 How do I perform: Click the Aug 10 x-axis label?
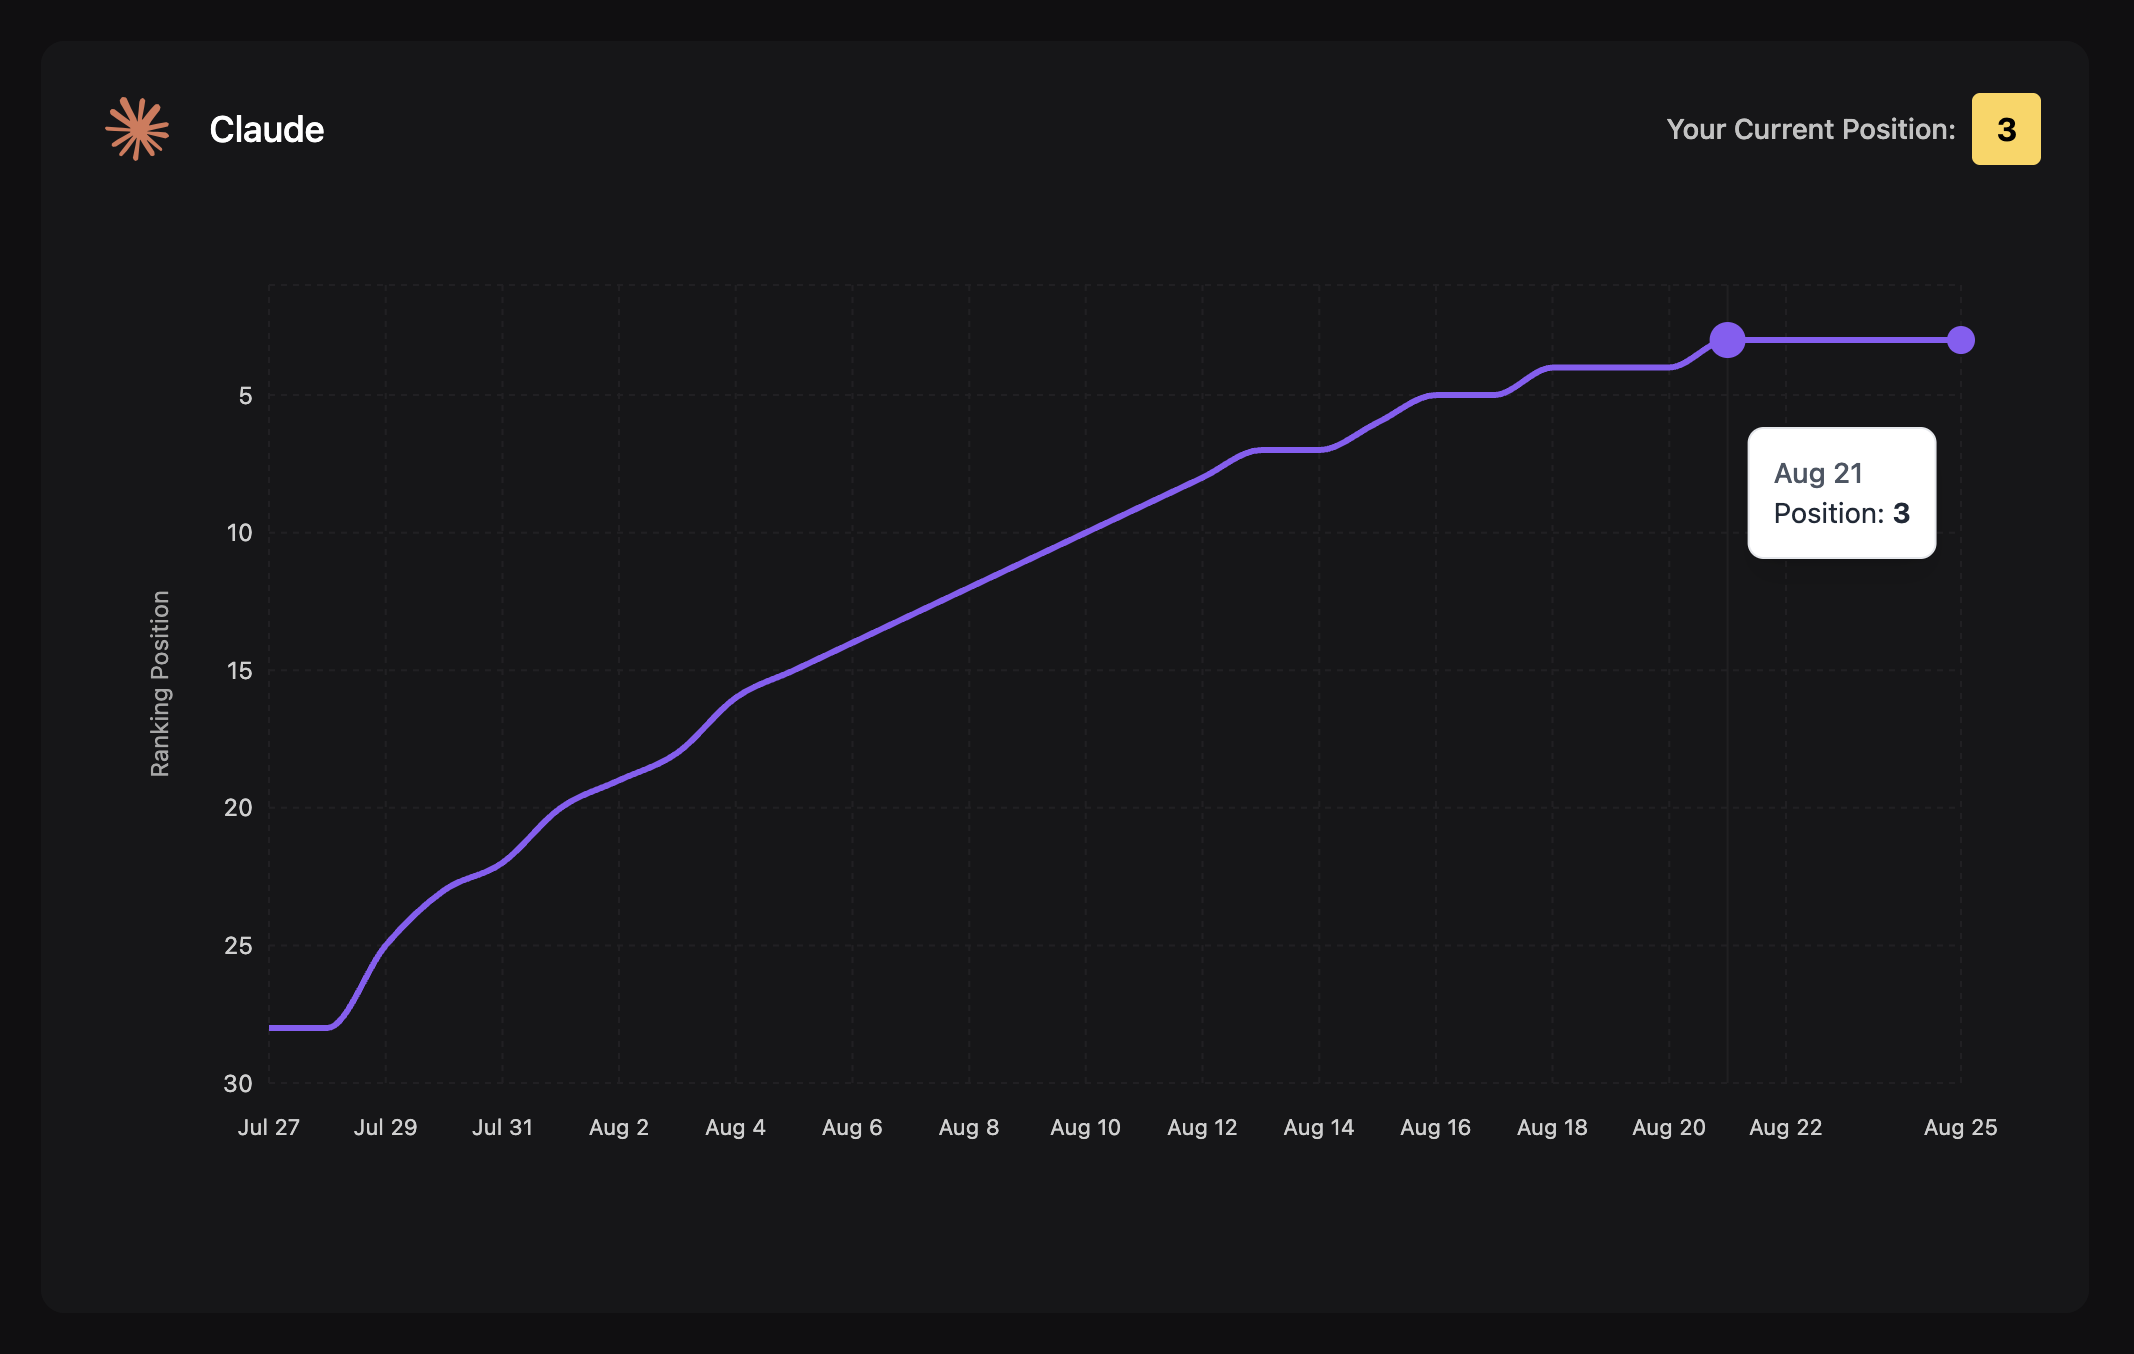(1085, 1127)
